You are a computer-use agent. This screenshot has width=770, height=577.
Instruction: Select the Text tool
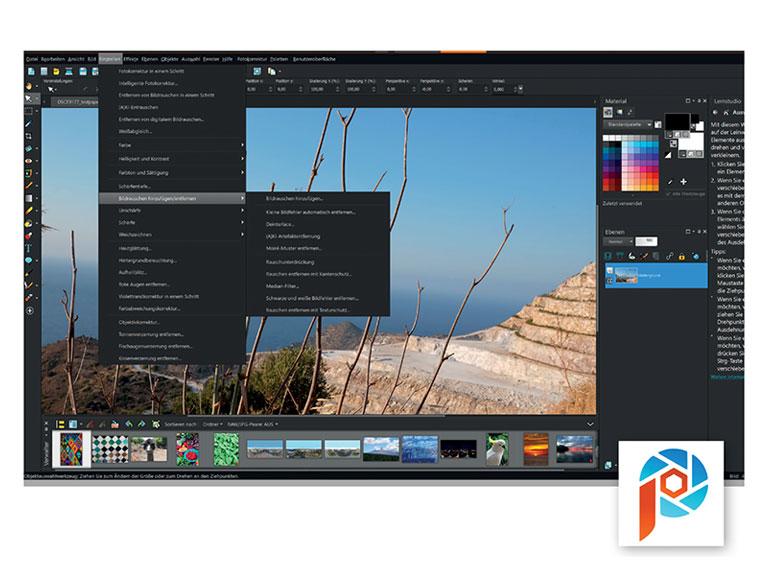click(29, 248)
